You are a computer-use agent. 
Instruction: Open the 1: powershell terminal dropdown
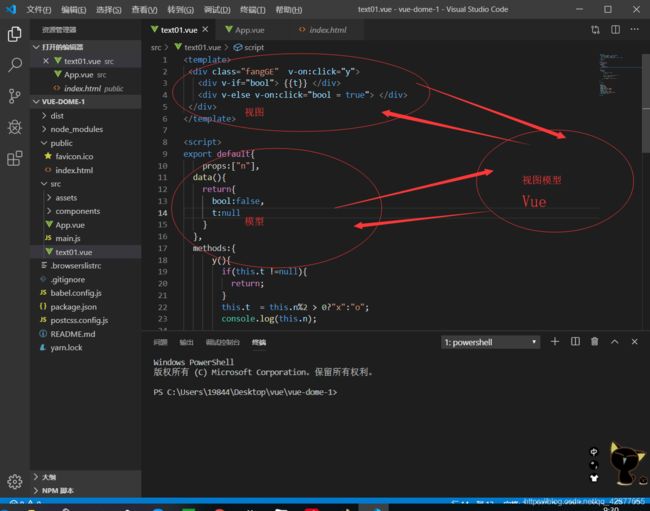[490, 342]
